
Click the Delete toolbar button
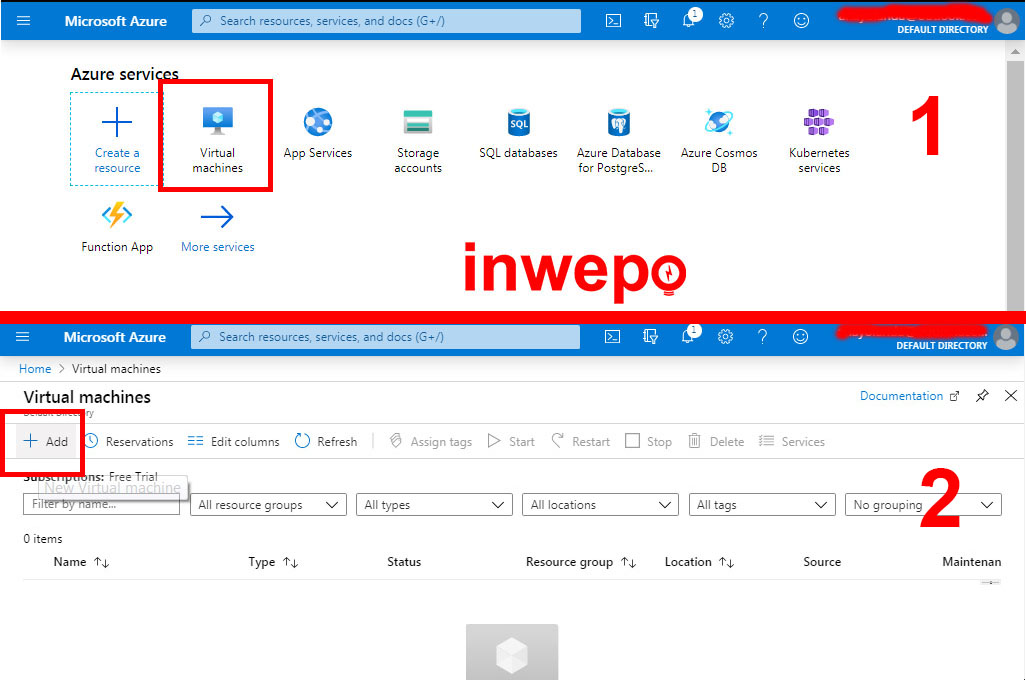716,442
